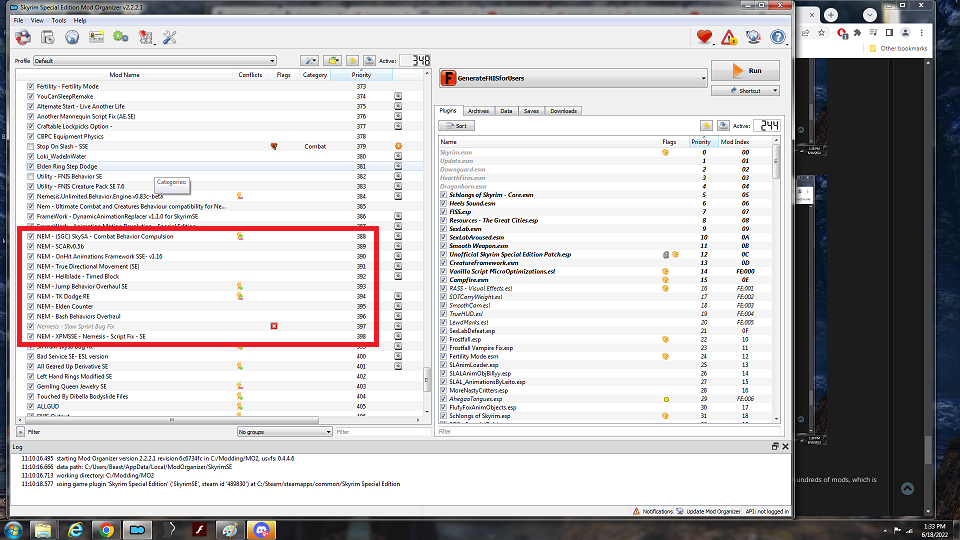This screenshot has width=960, height=540.
Task: Uncheck Frostfall.esp plugin checkbox
Action: click(x=444, y=339)
